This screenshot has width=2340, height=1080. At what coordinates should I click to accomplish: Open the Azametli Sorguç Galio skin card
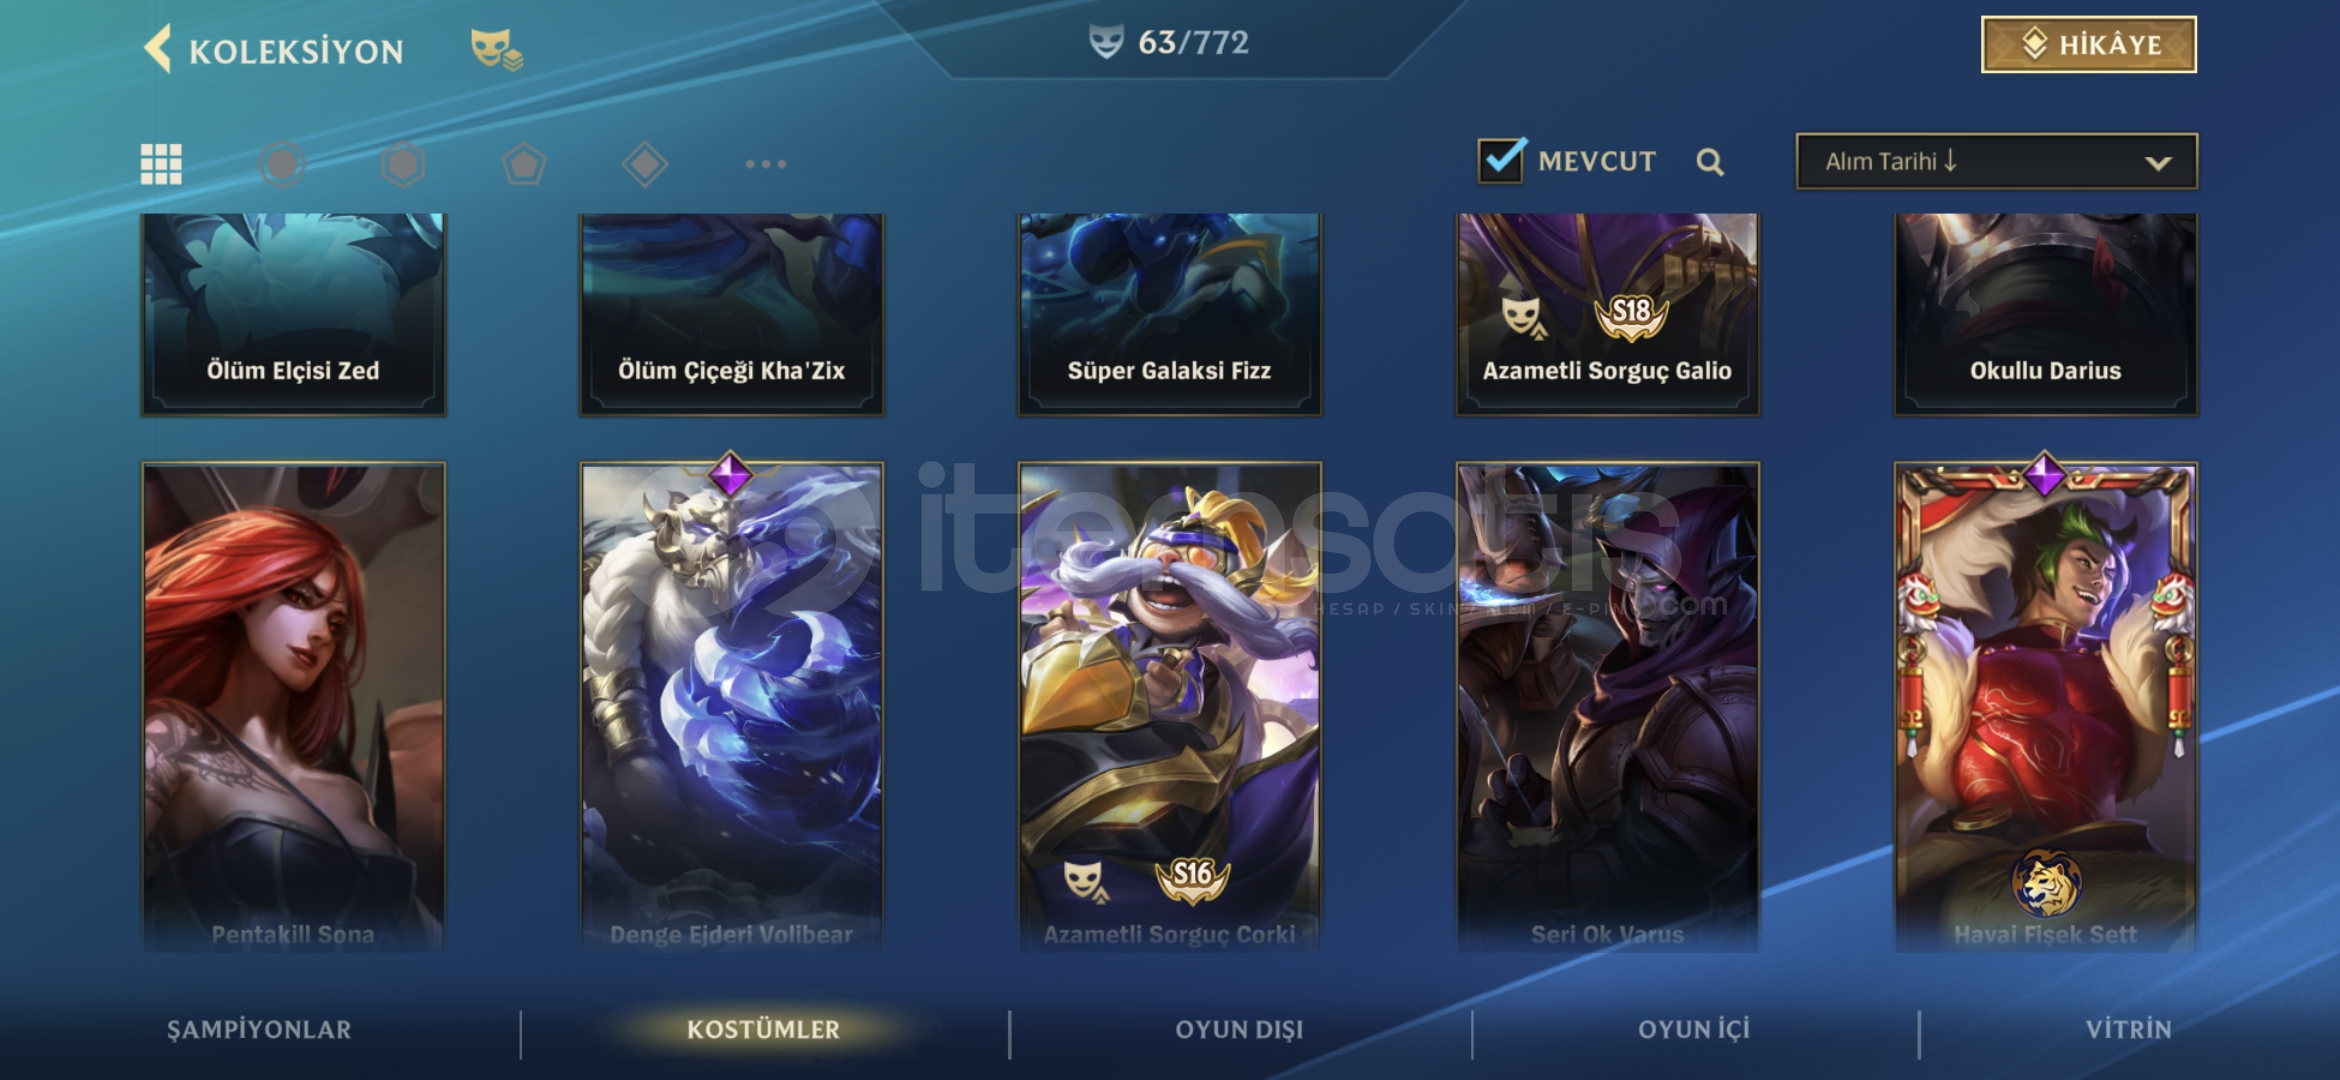[1607, 314]
